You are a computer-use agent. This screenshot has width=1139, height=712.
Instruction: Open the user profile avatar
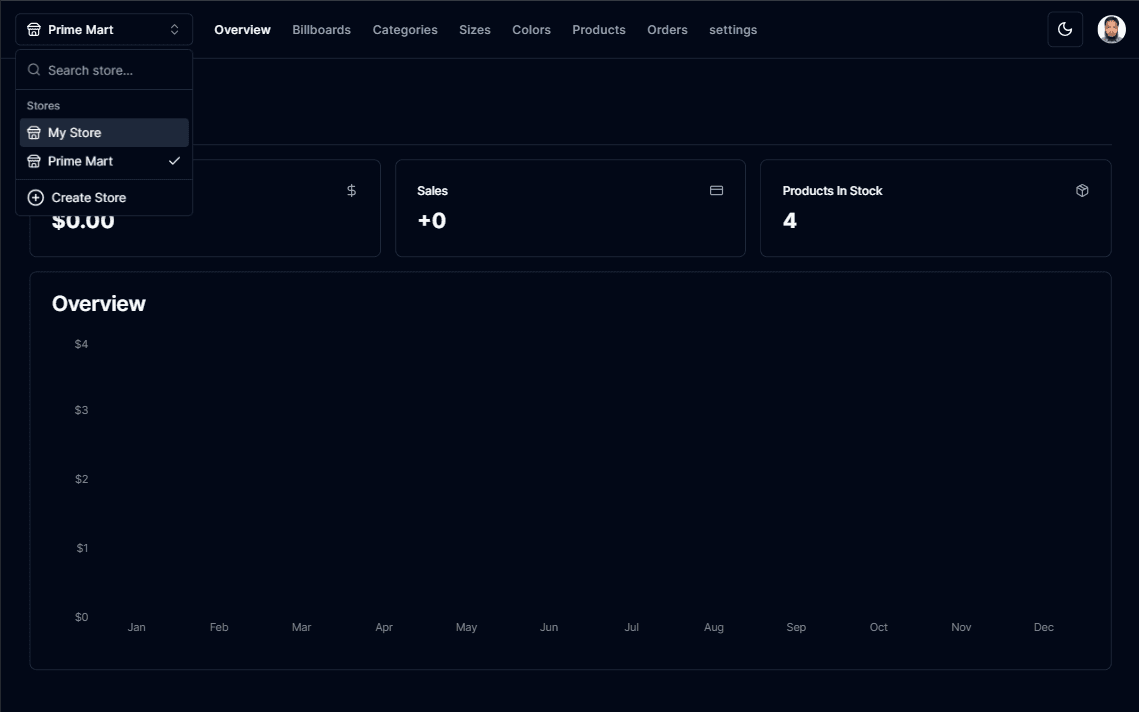coord(1111,30)
